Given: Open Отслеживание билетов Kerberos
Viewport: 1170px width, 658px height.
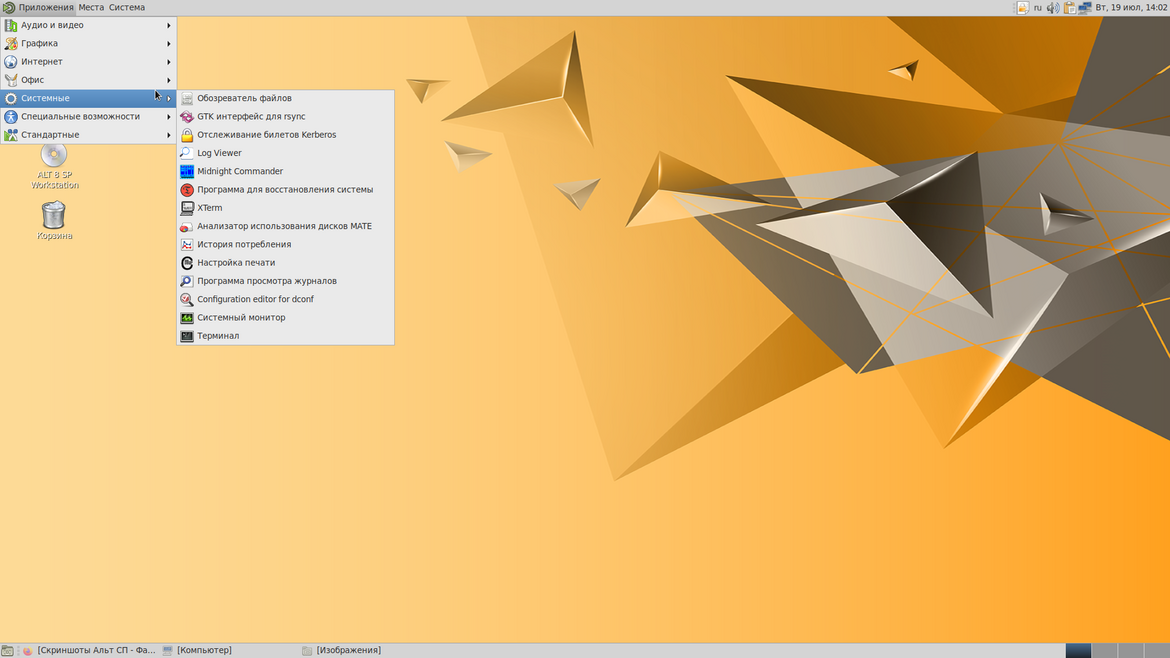Looking at the screenshot, I should tap(285, 135).
